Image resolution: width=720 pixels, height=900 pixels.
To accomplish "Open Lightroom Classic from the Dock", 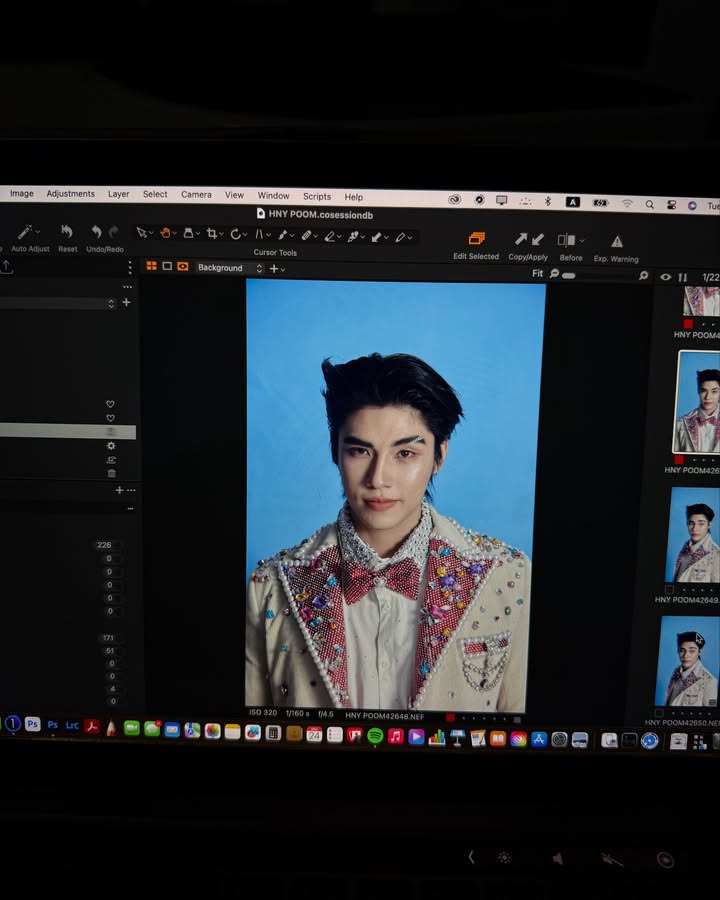I will pos(72,725).
